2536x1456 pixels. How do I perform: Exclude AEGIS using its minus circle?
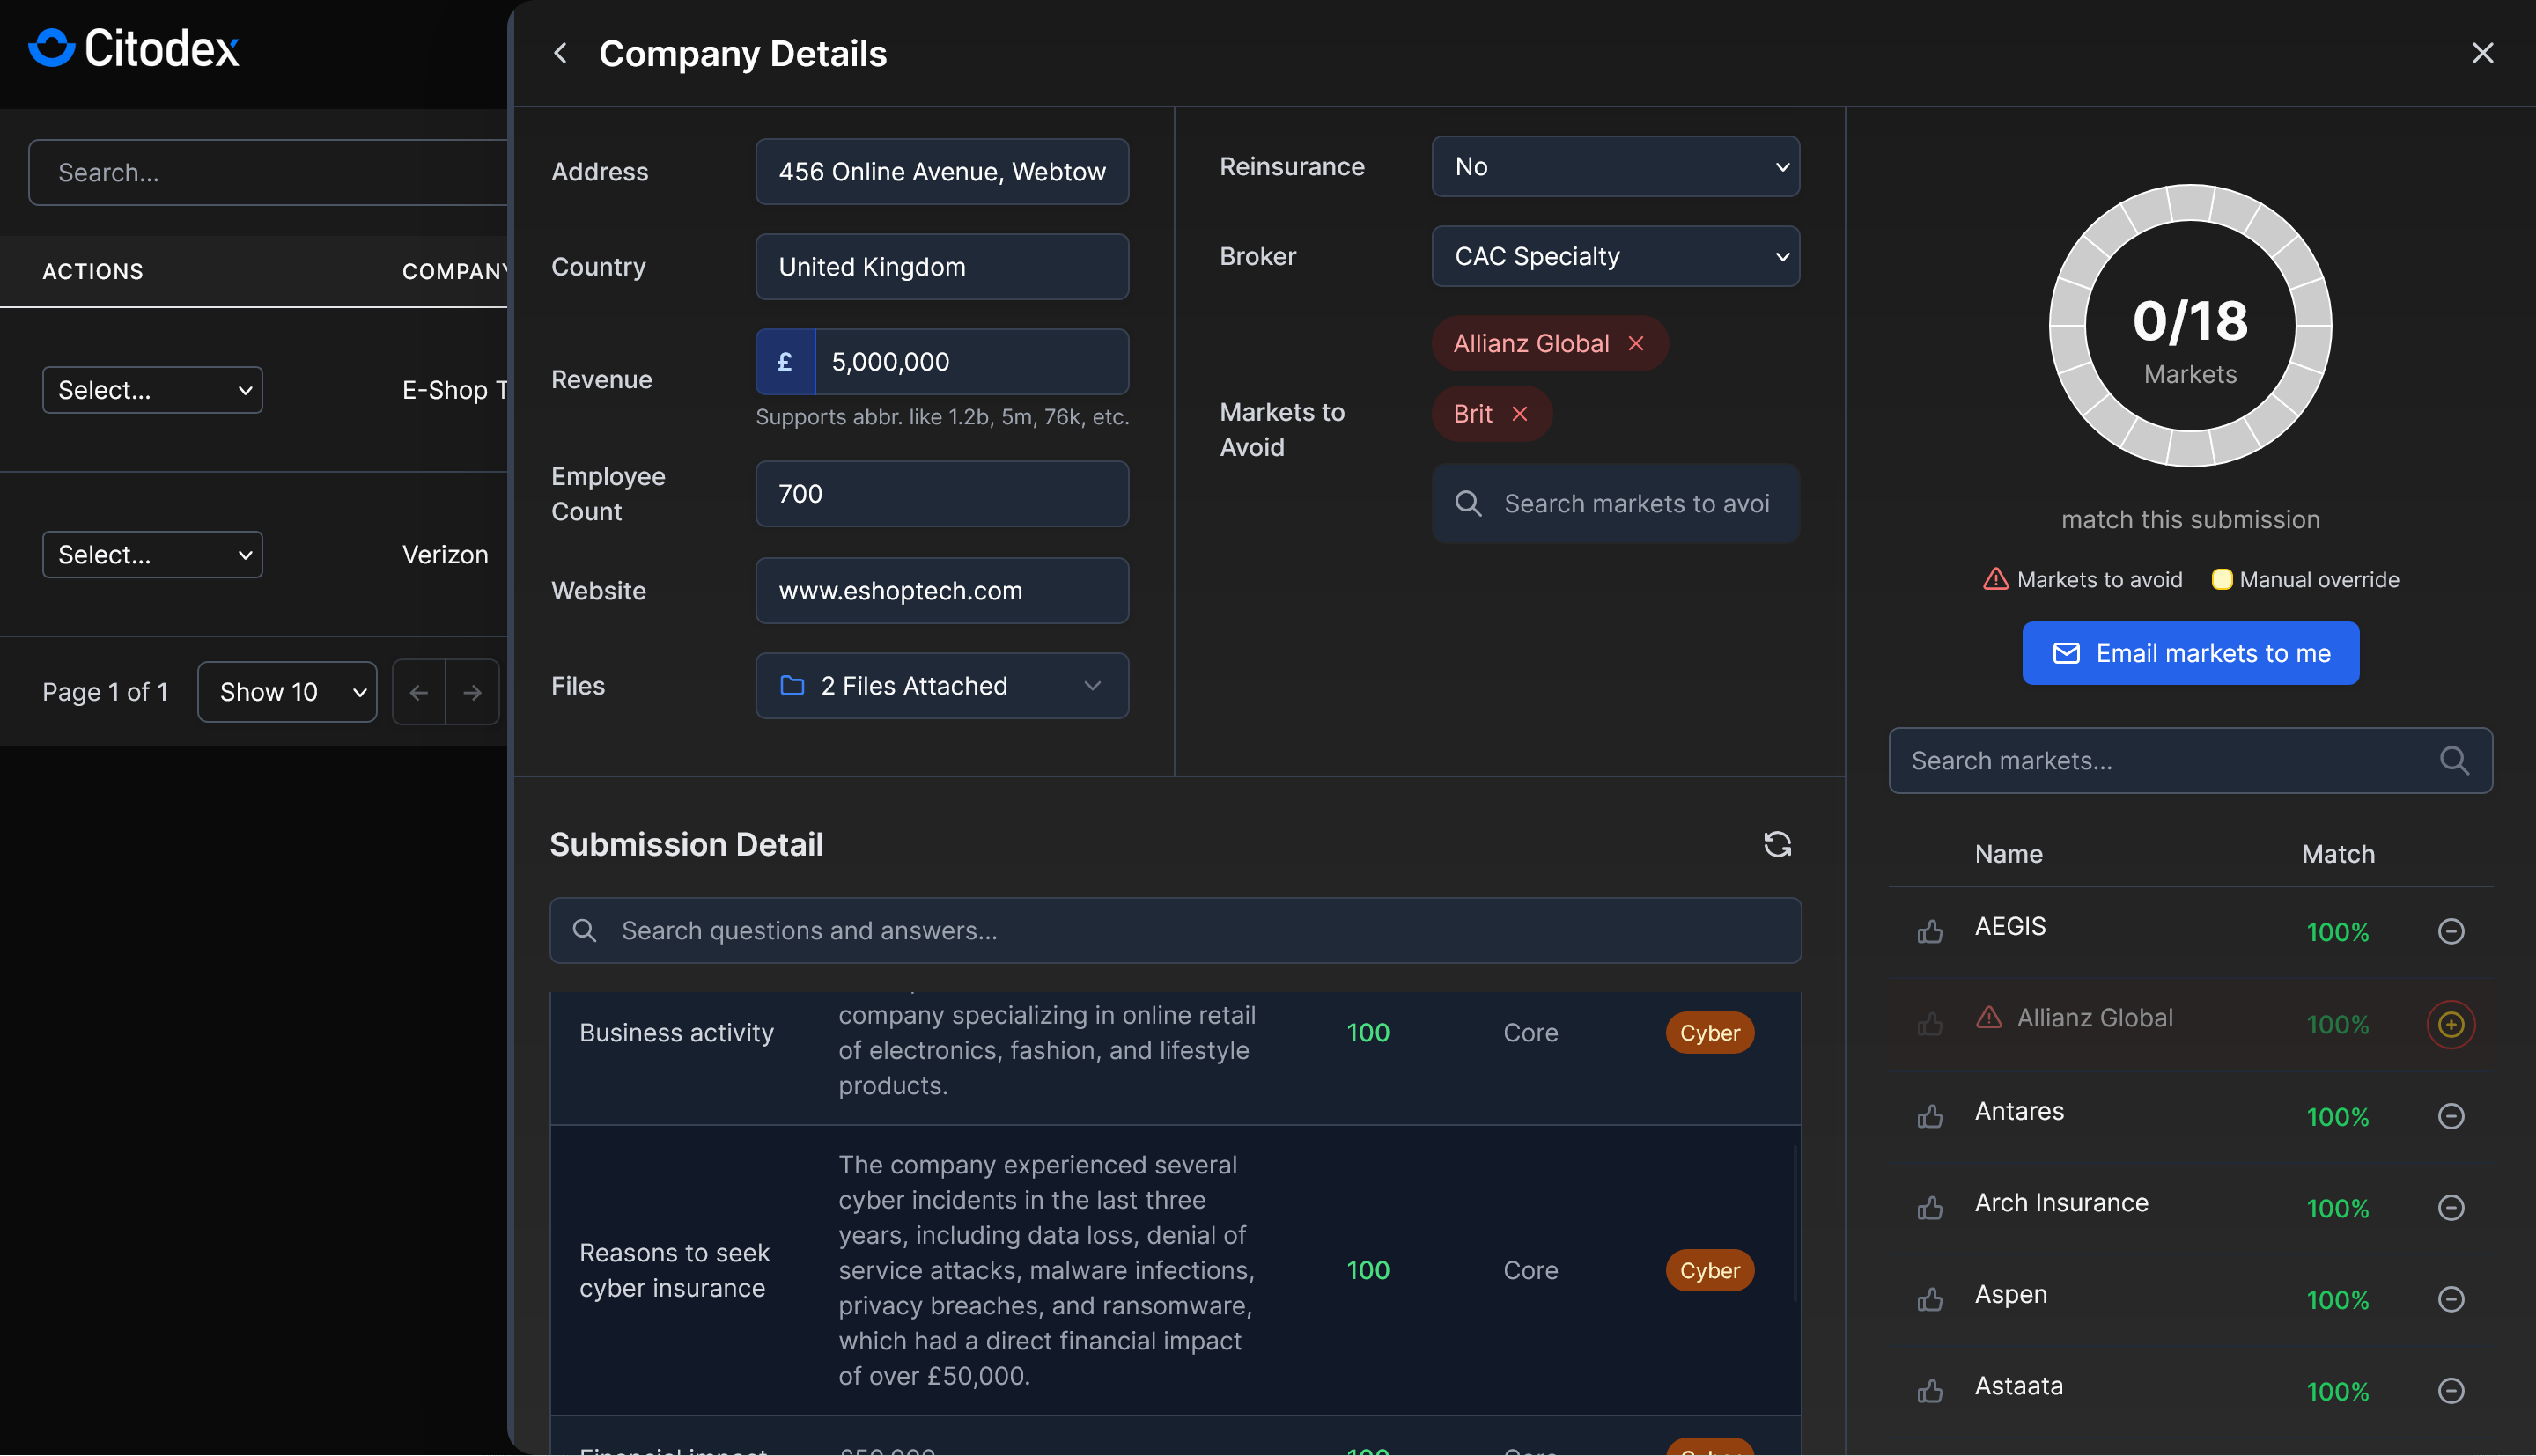(2450, 931)
